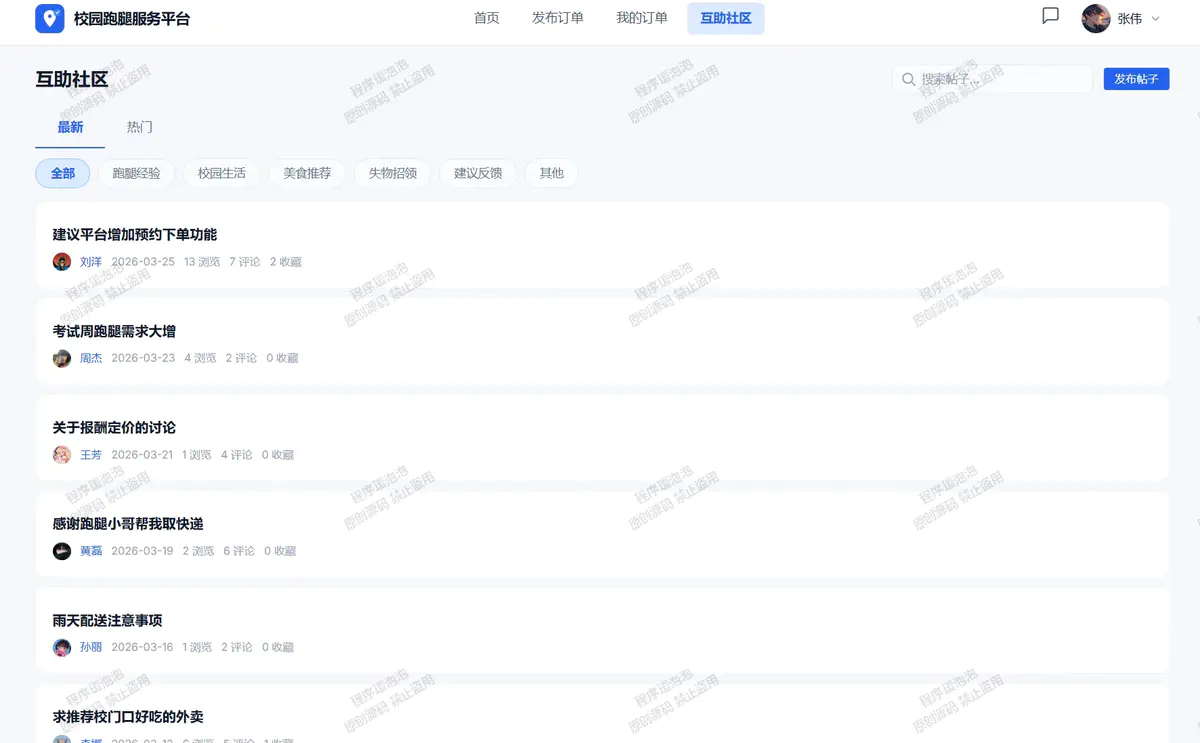Select the 互助社区 navigation item
This screenshot has height=743, width=1200.
pos(726,18)
